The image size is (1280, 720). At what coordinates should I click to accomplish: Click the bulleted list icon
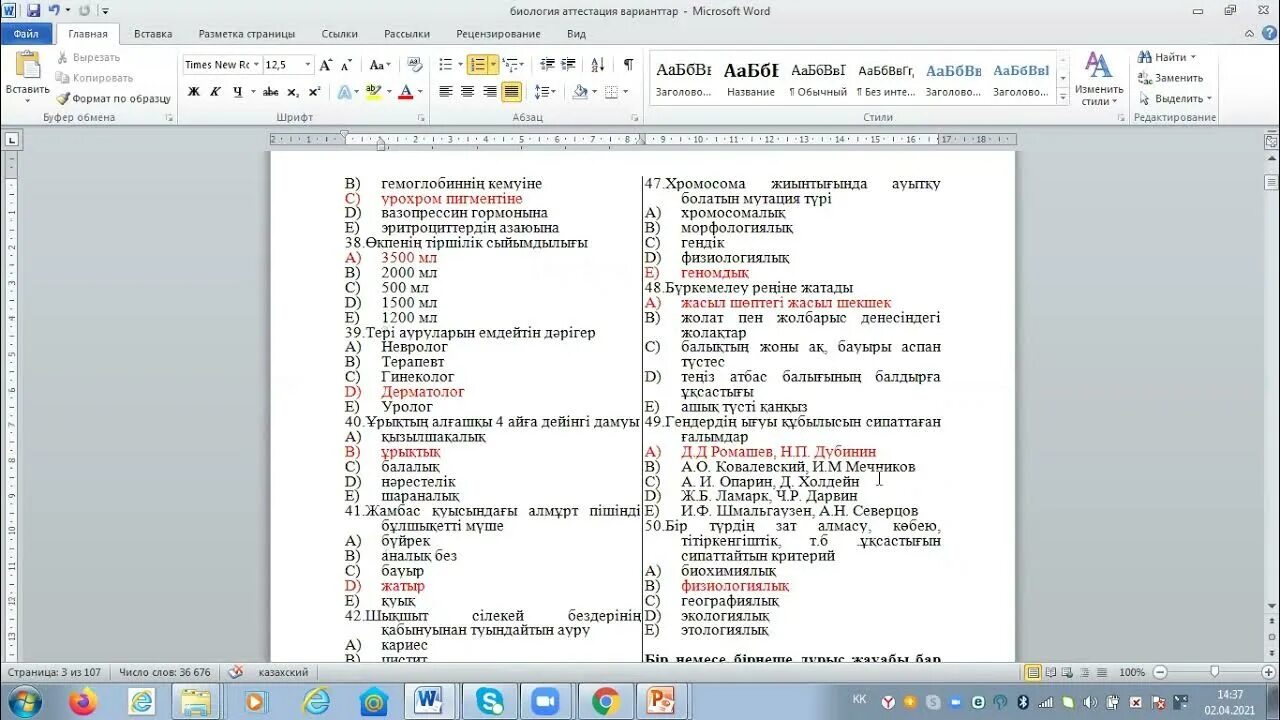click(x=446, y=65)
